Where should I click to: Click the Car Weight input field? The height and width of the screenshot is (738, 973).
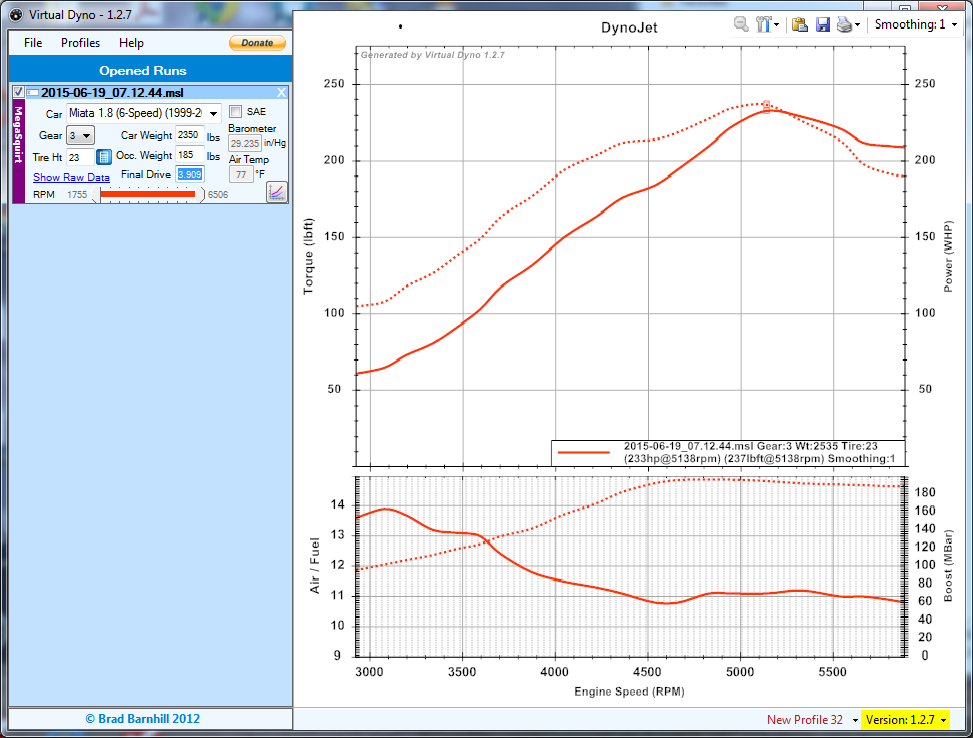pyautogui.click(x=188, y=135)
